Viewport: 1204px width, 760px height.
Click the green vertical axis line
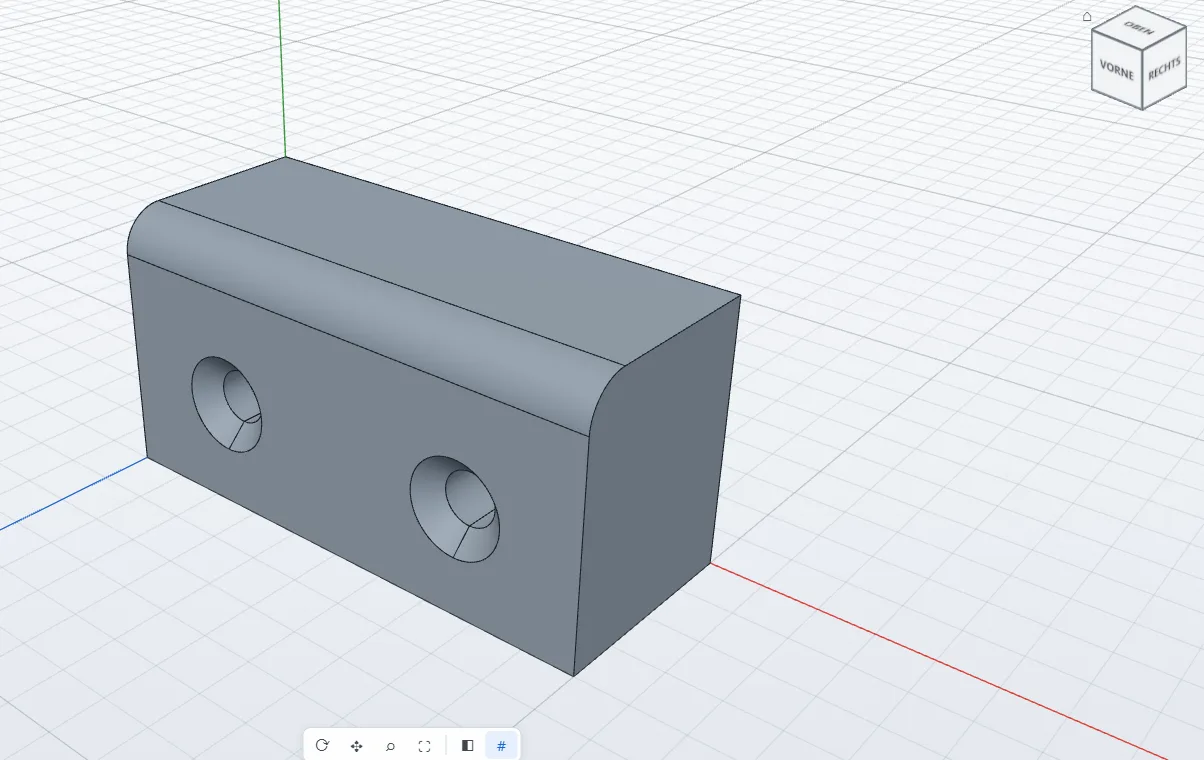coord(282,78)
